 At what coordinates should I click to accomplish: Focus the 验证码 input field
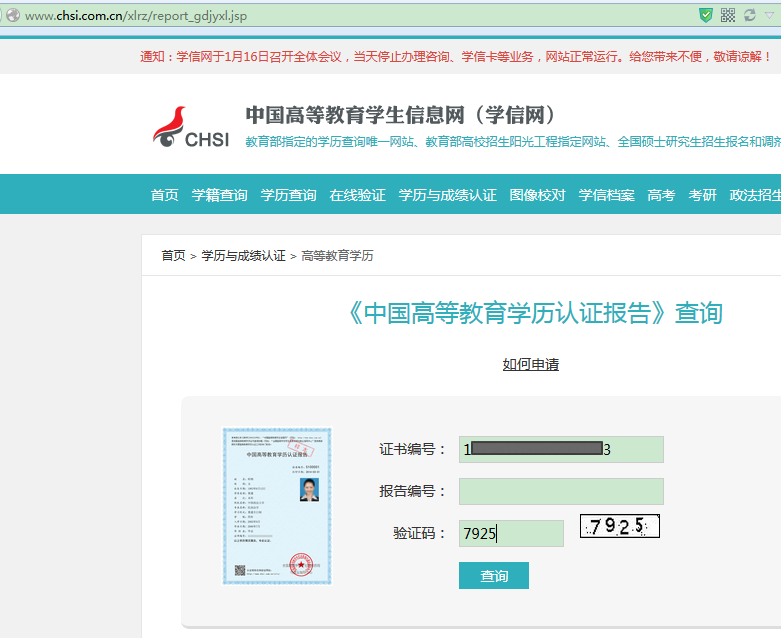coord(511,533)
